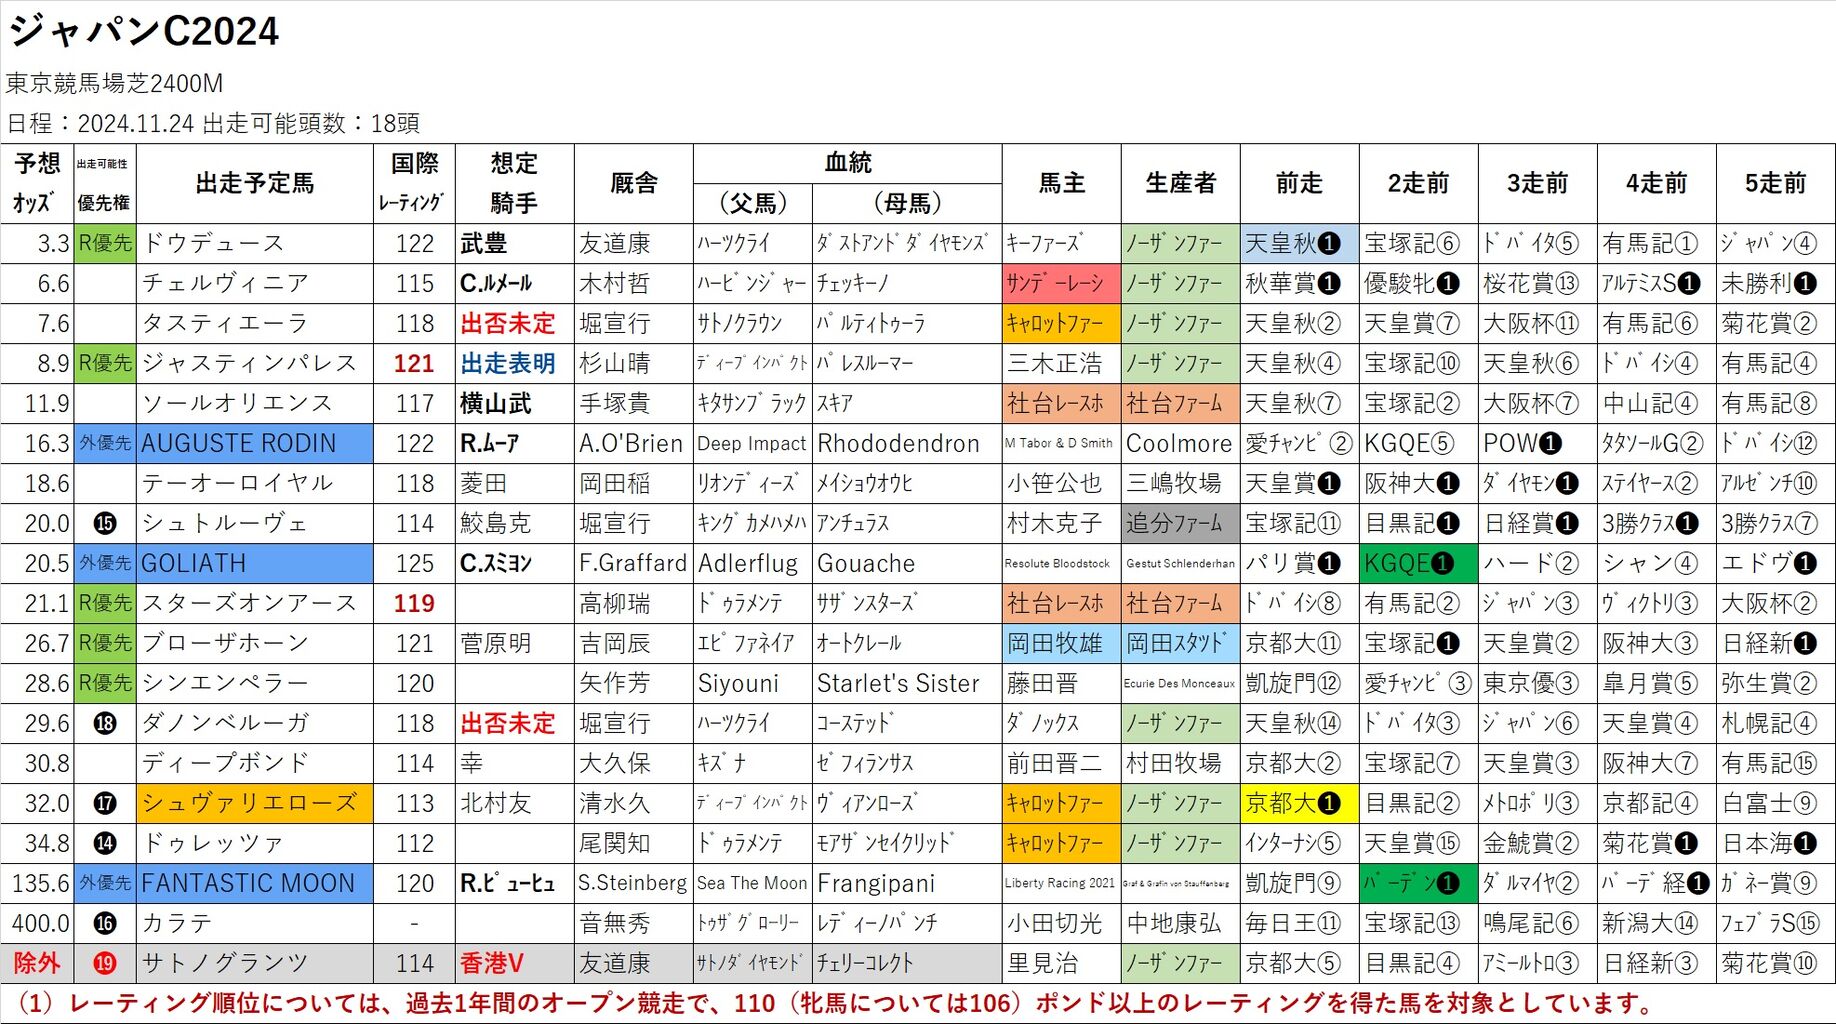1836x1024 pixels.
Task: Click the dam name 'Rhododendron'
Action: point(898,443)
